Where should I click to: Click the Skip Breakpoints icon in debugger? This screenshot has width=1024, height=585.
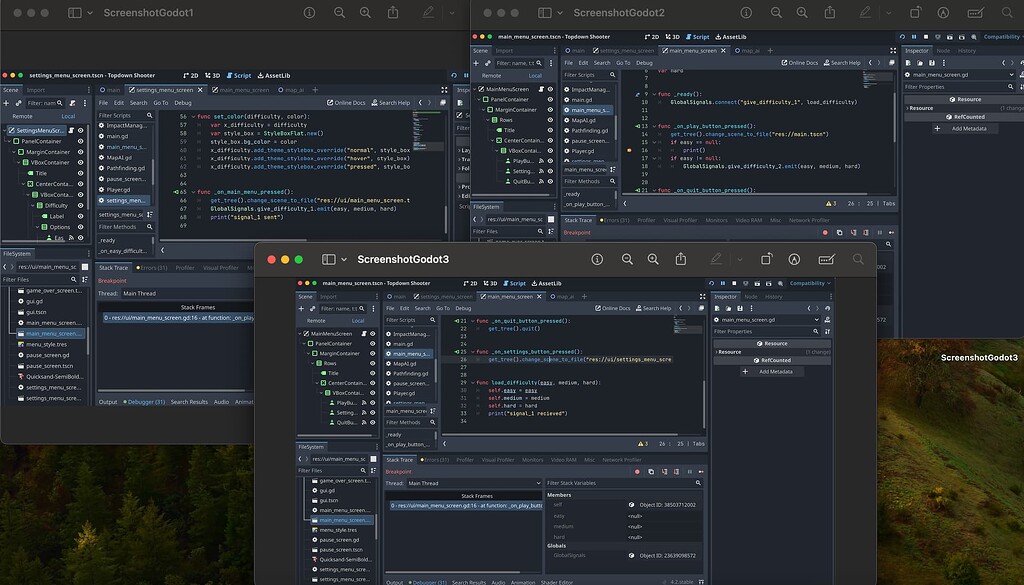[x=637, y=472]
